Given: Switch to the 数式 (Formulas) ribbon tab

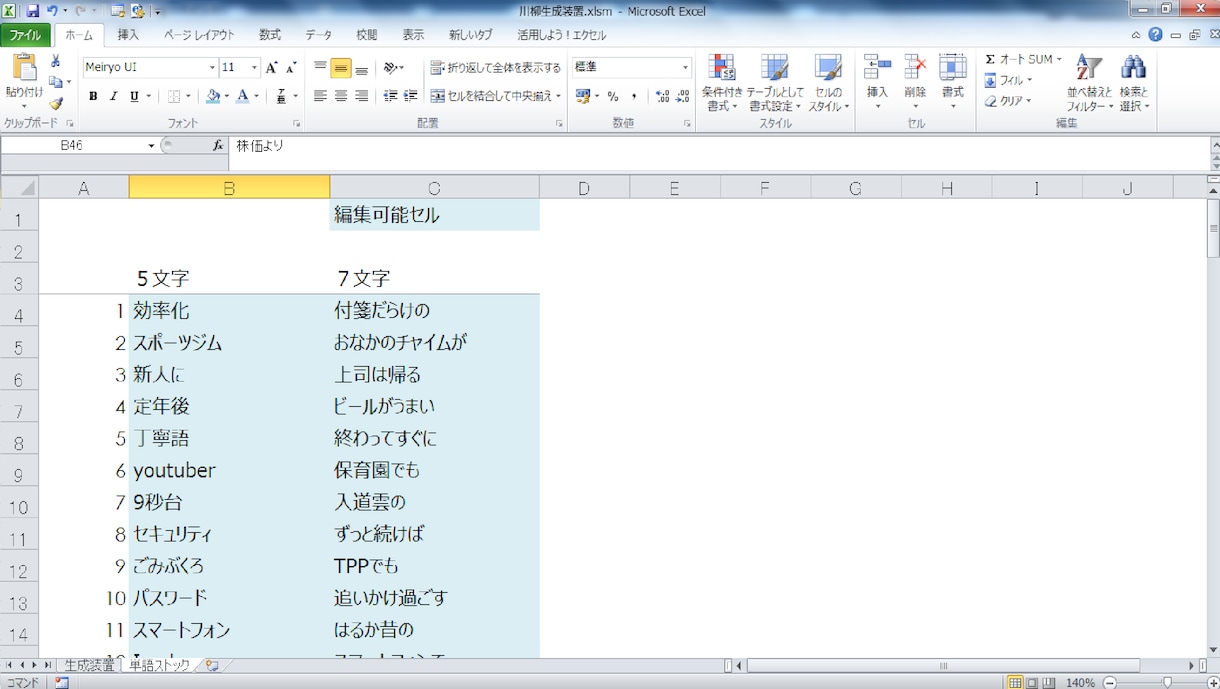Looking at the screenshot, I should coord(270,35).
